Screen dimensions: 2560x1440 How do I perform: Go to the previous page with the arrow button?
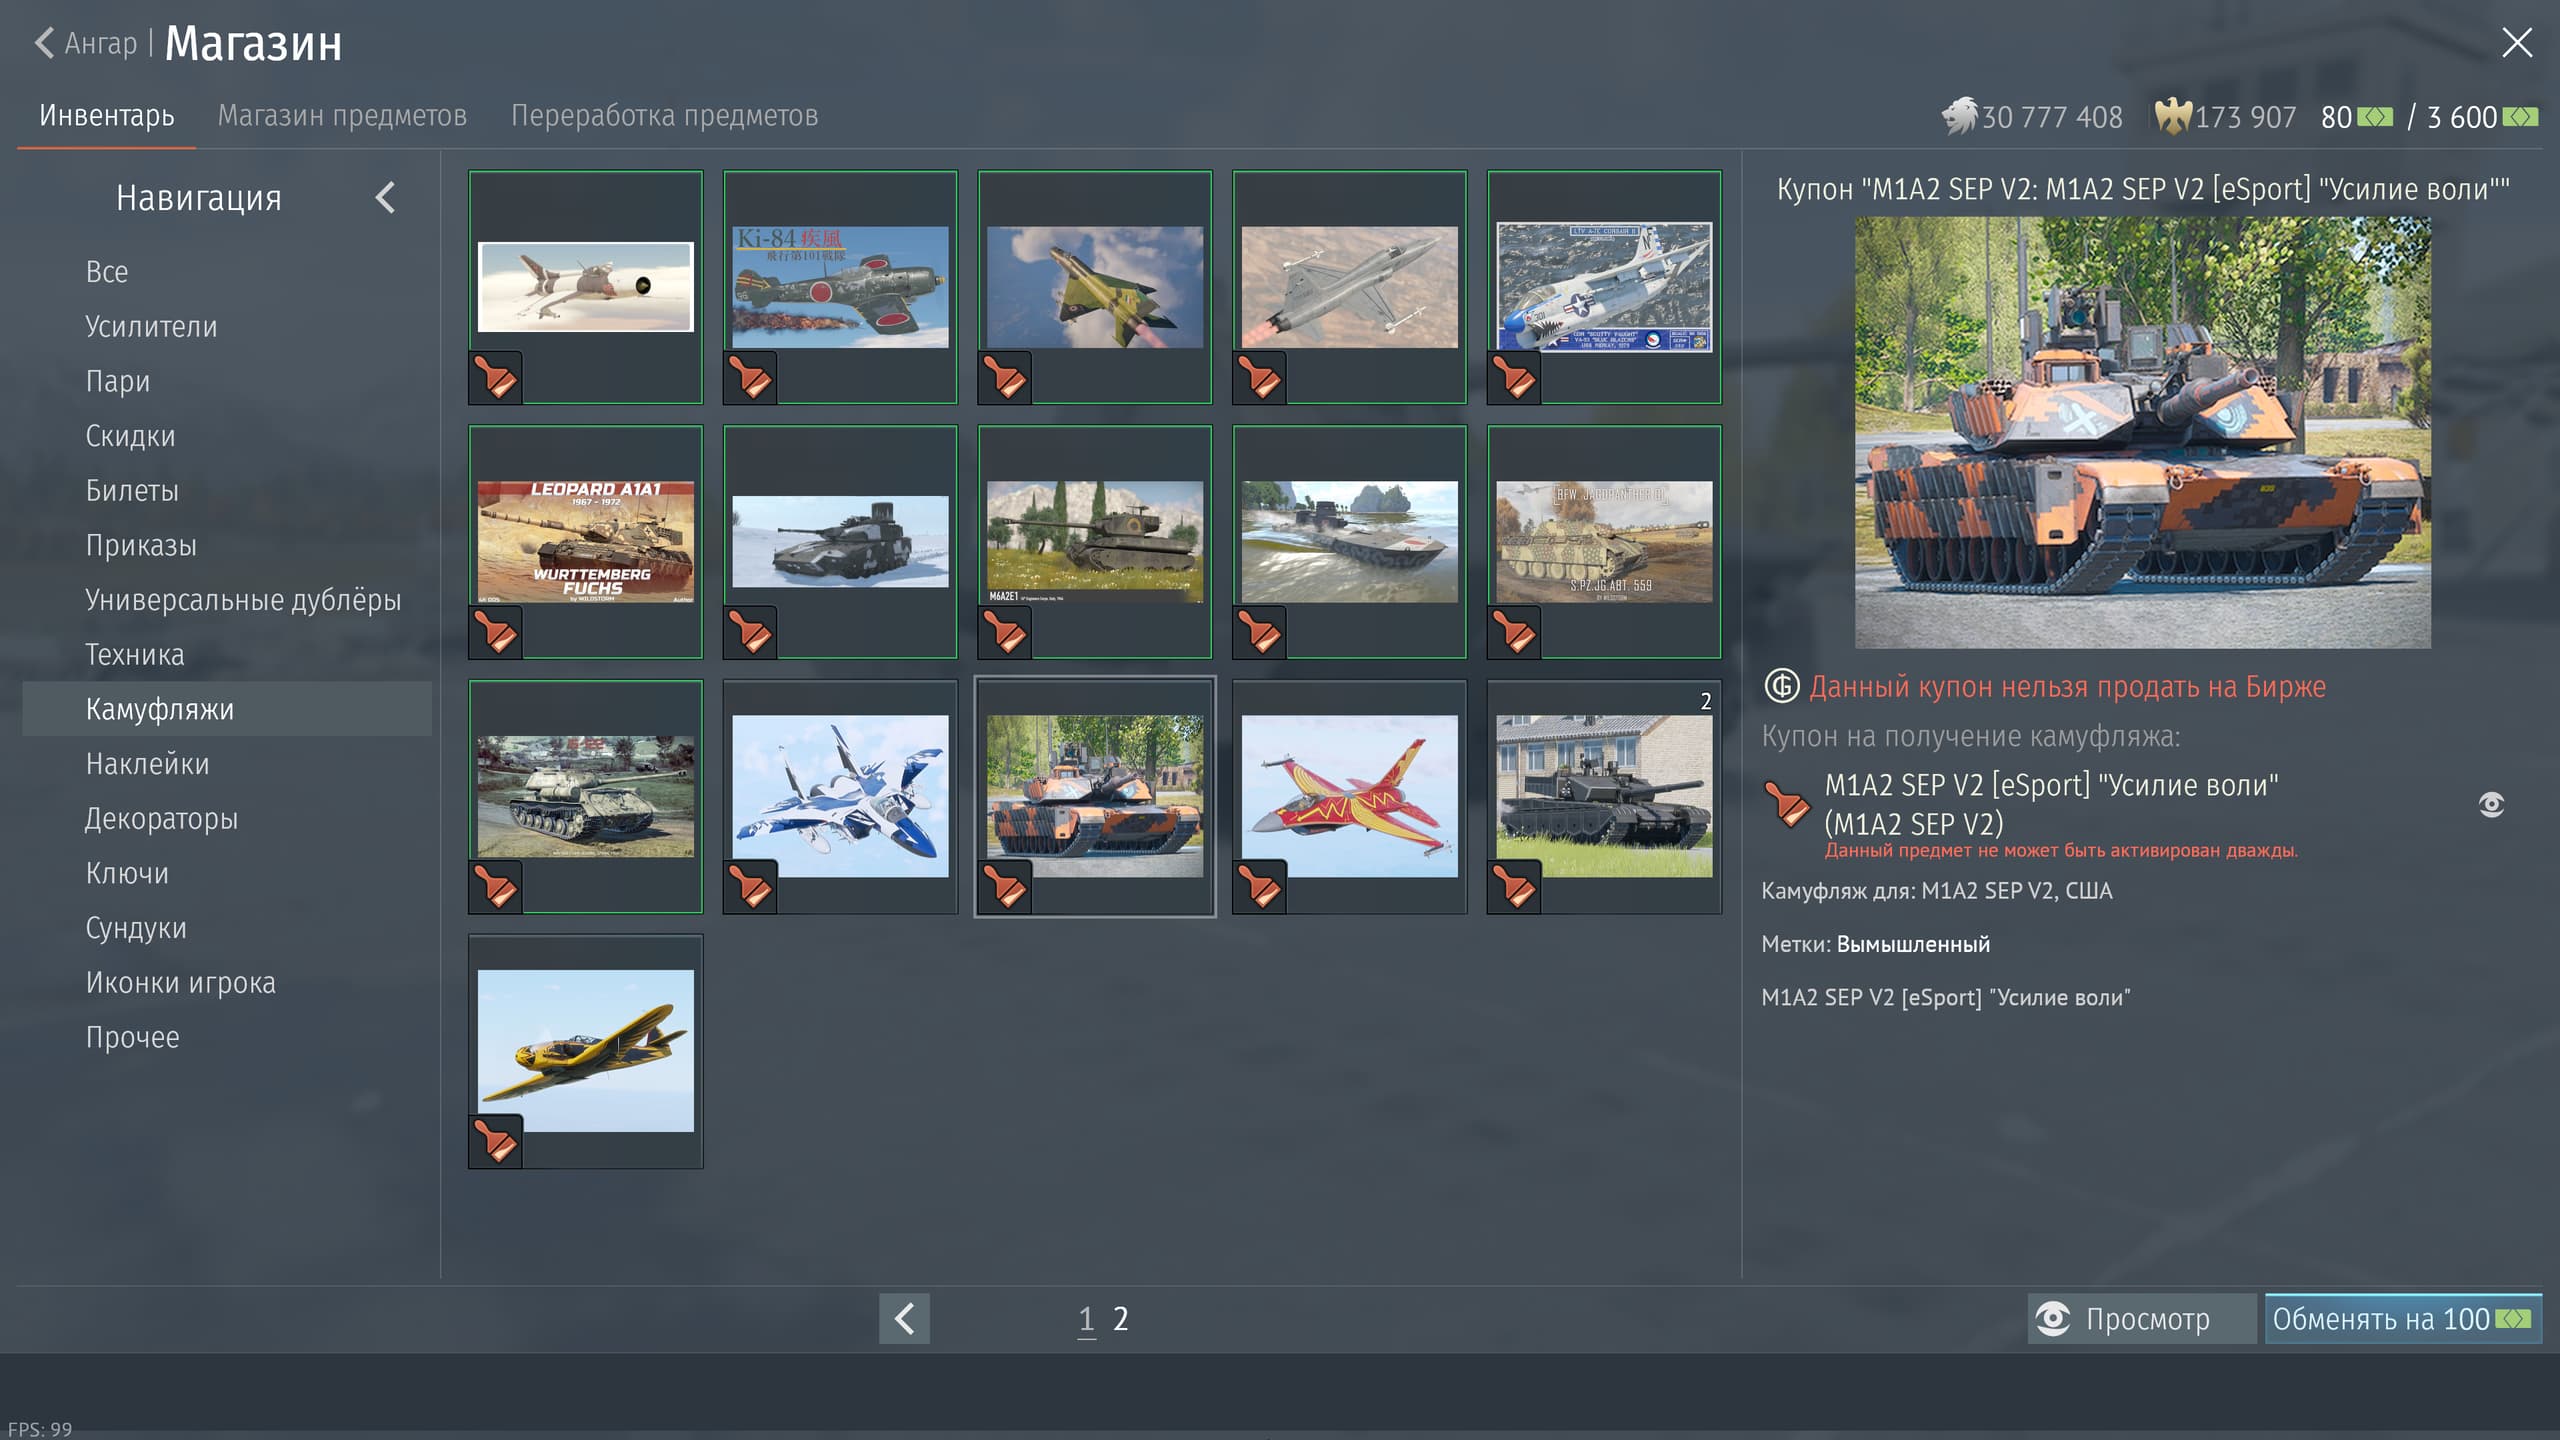click(904, 1318)
